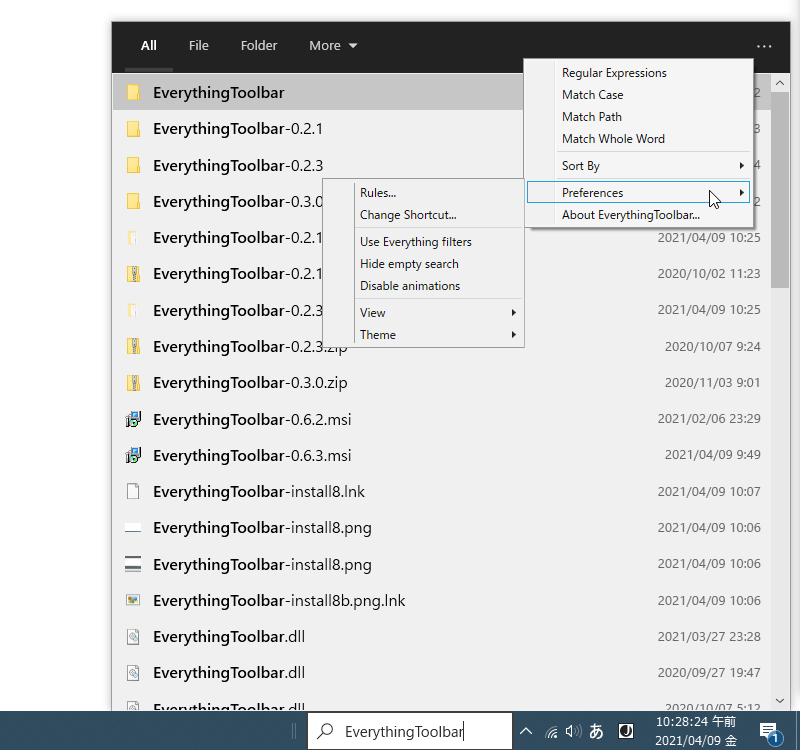Viewport: 800px width, 750px height.
Task: Click the network tray icon
Action: pyautogui.click(x=552, y=732)
